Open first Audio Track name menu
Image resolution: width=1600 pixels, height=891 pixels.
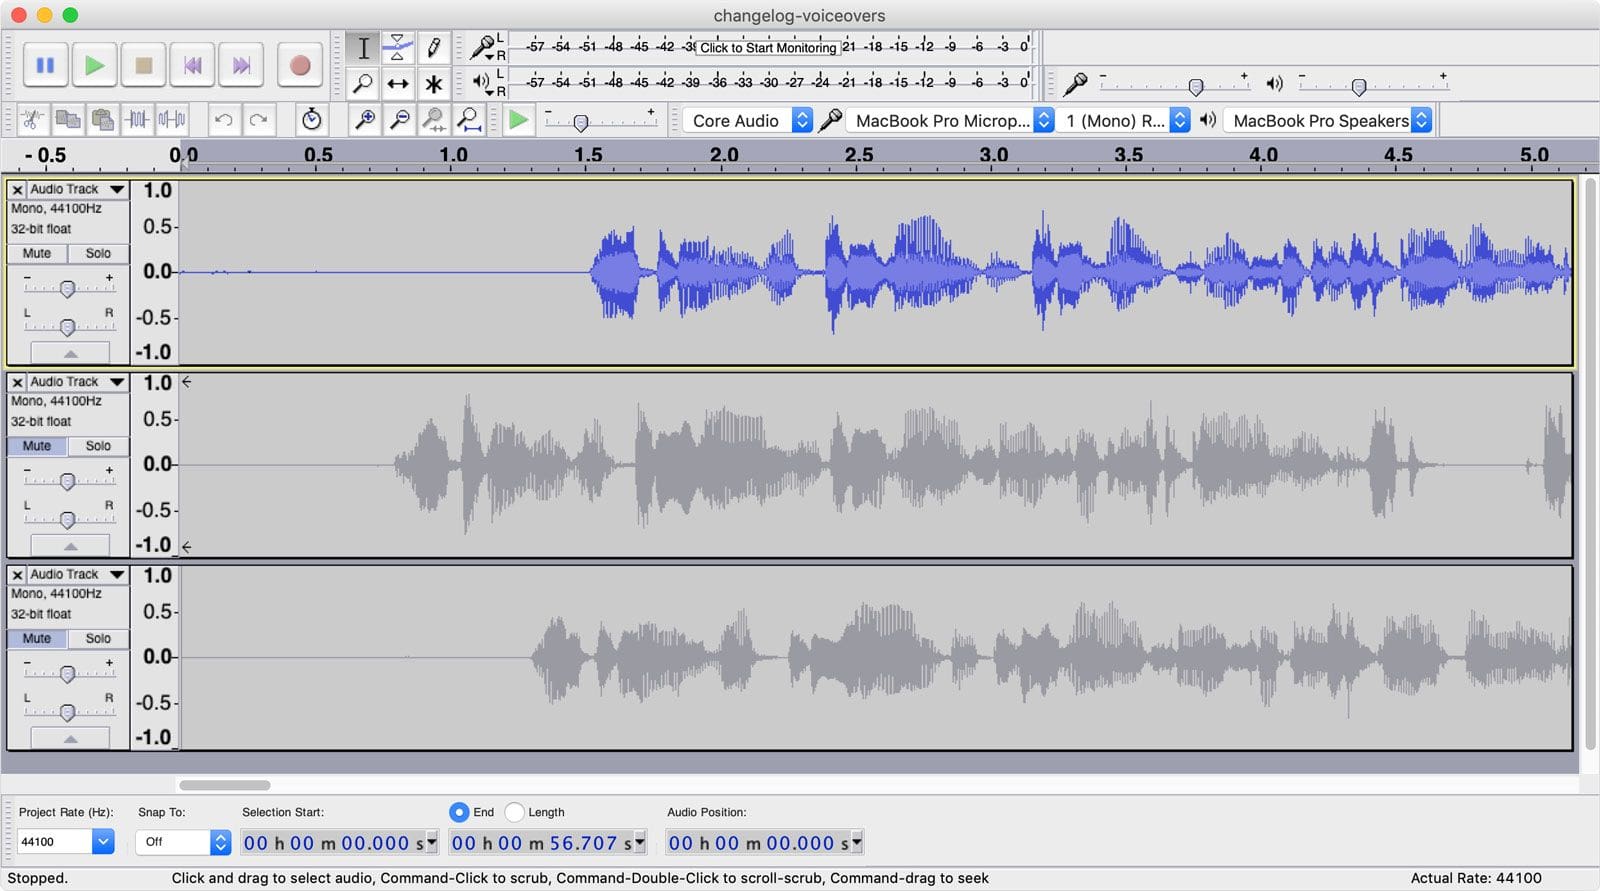coord(77,189)
